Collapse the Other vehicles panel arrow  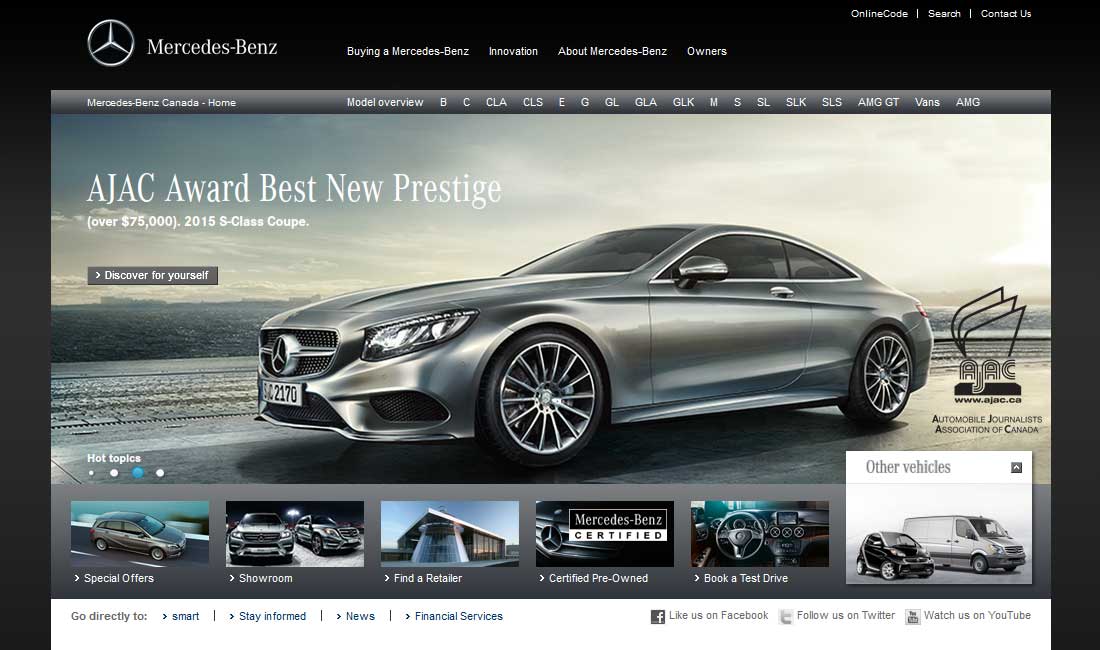[1017, 468]
